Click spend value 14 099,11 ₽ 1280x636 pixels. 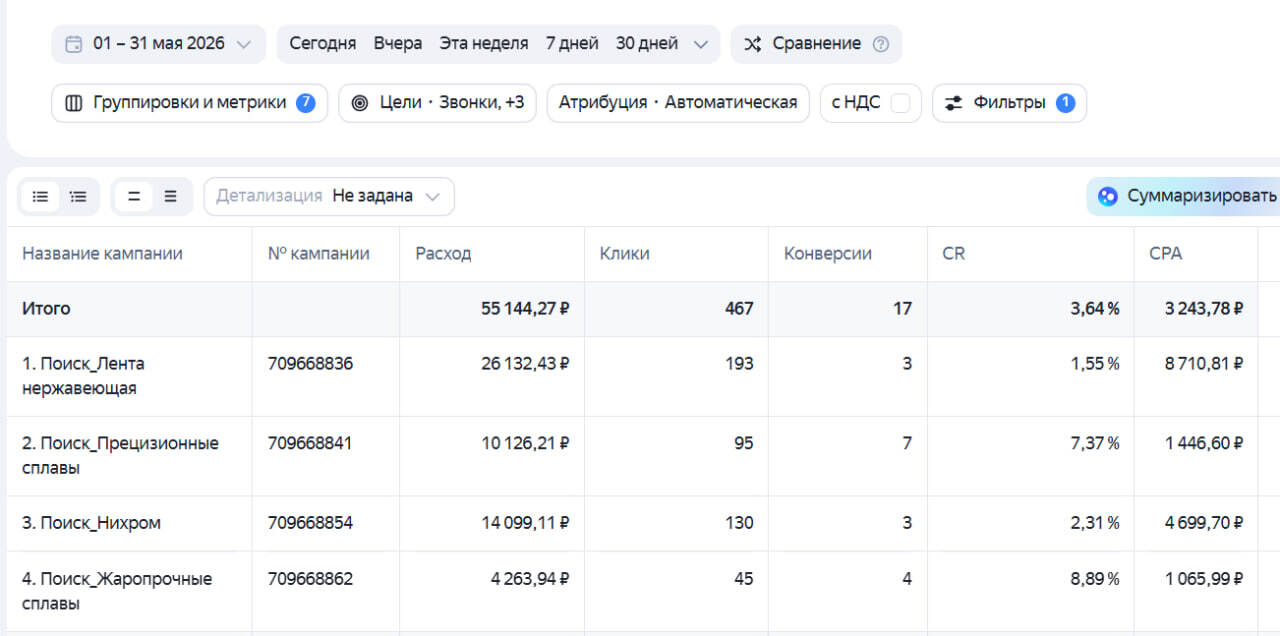tap(525, 523)
